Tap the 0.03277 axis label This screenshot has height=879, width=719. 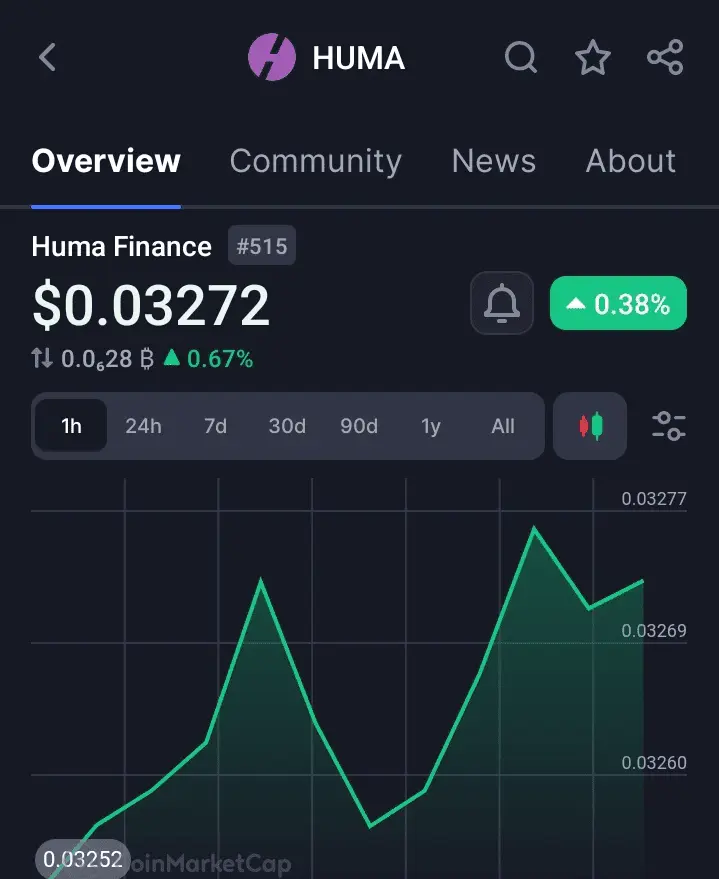[x=653, y=498]
